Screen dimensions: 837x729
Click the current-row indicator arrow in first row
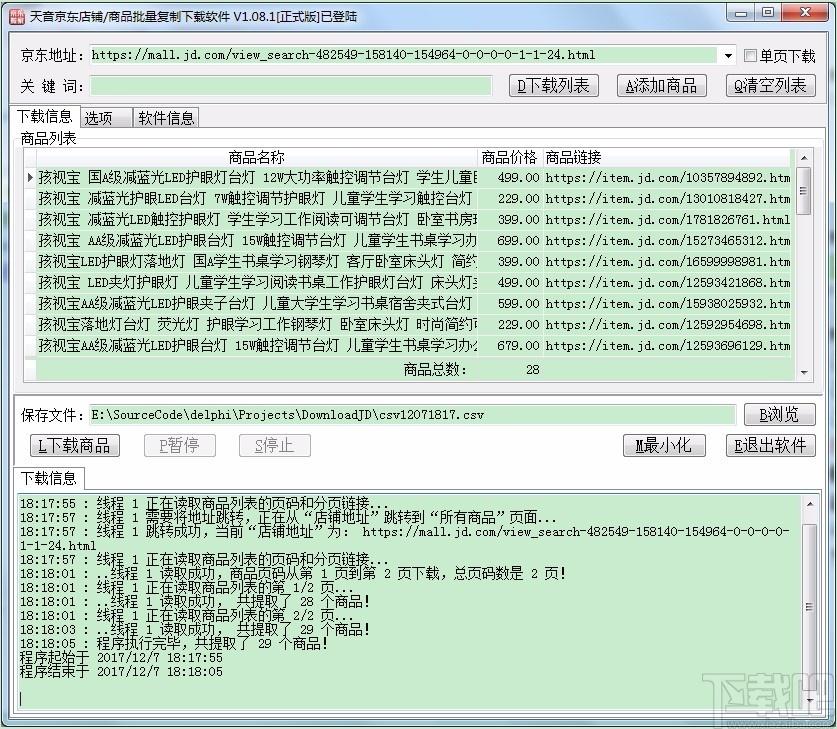30,177
